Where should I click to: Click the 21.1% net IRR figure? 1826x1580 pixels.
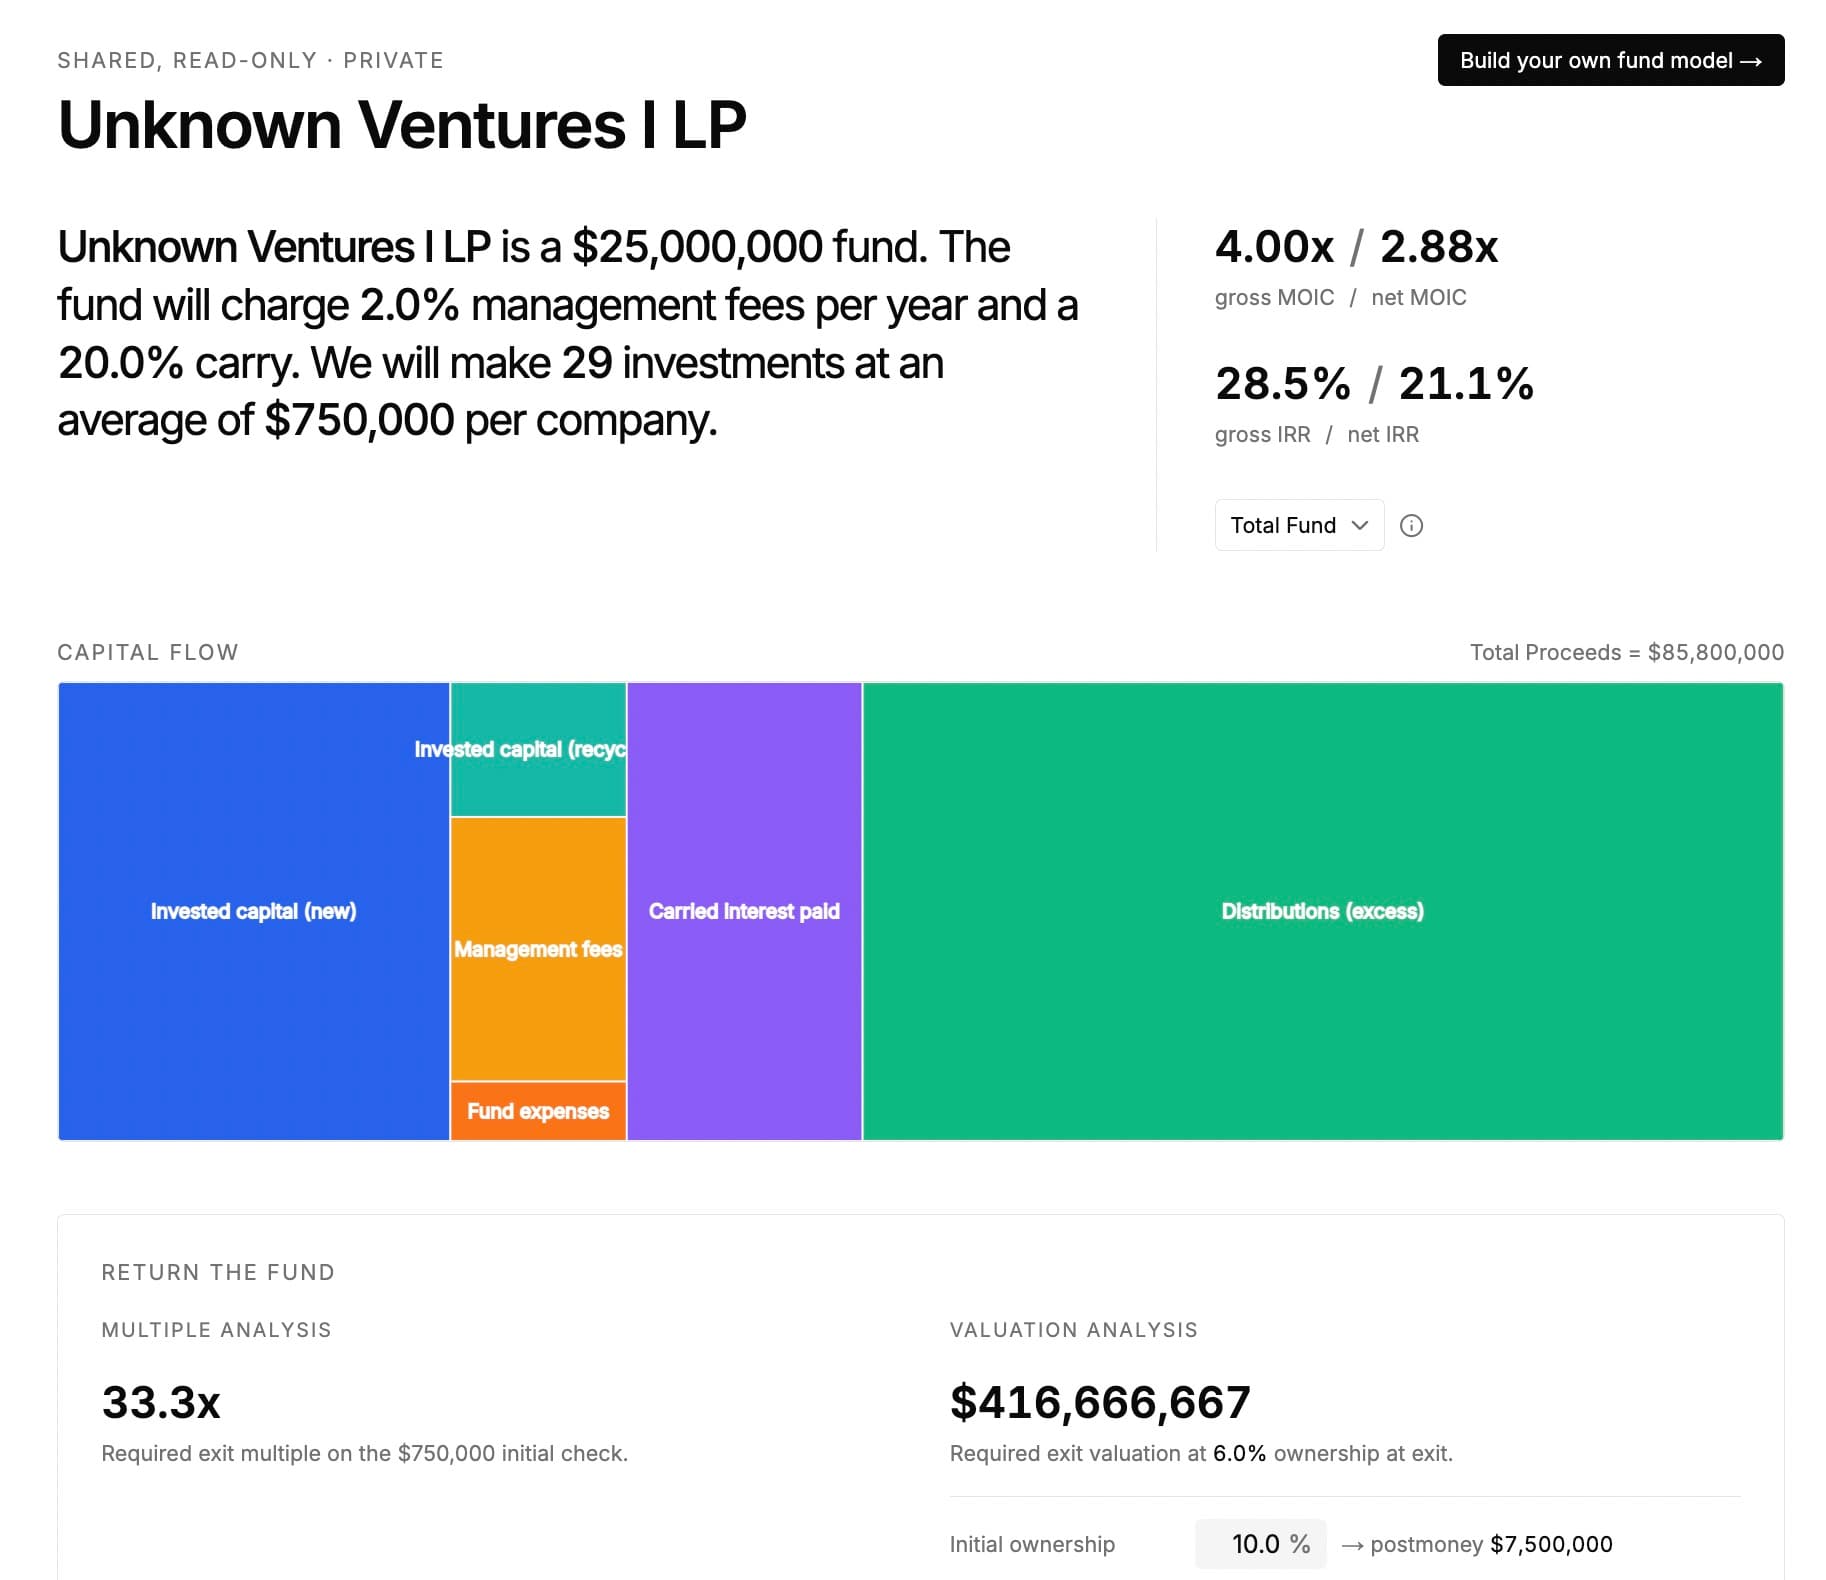coord(1466,384)
